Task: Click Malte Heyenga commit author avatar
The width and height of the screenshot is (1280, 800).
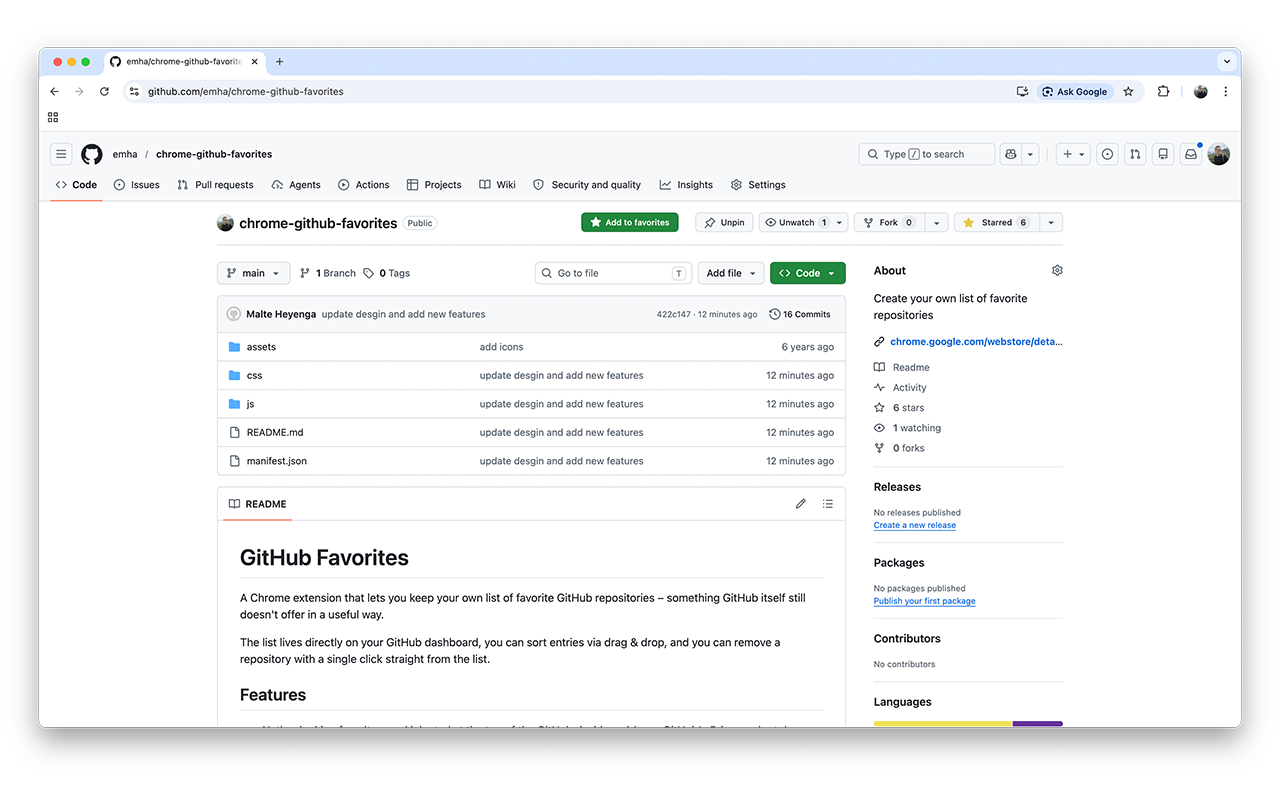Action: [233, 314]
